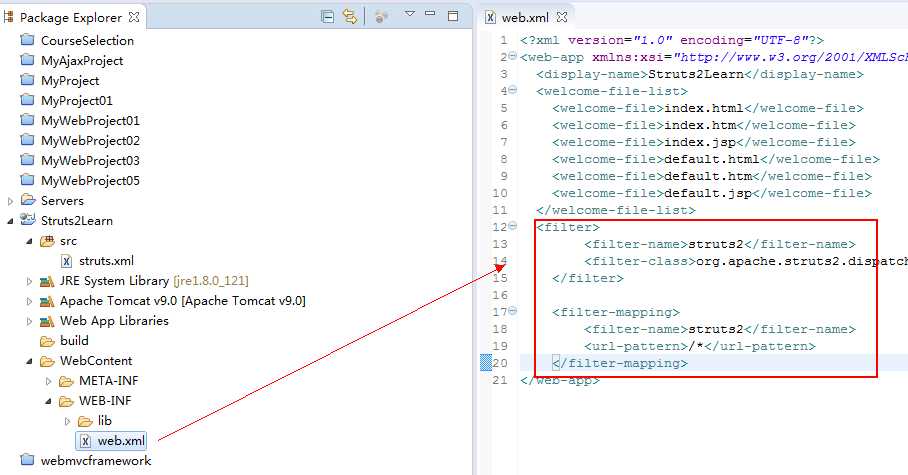Click the filter-class line in editor
The width and height of the screenshot is (908, 475).
(x=746, y=261)
